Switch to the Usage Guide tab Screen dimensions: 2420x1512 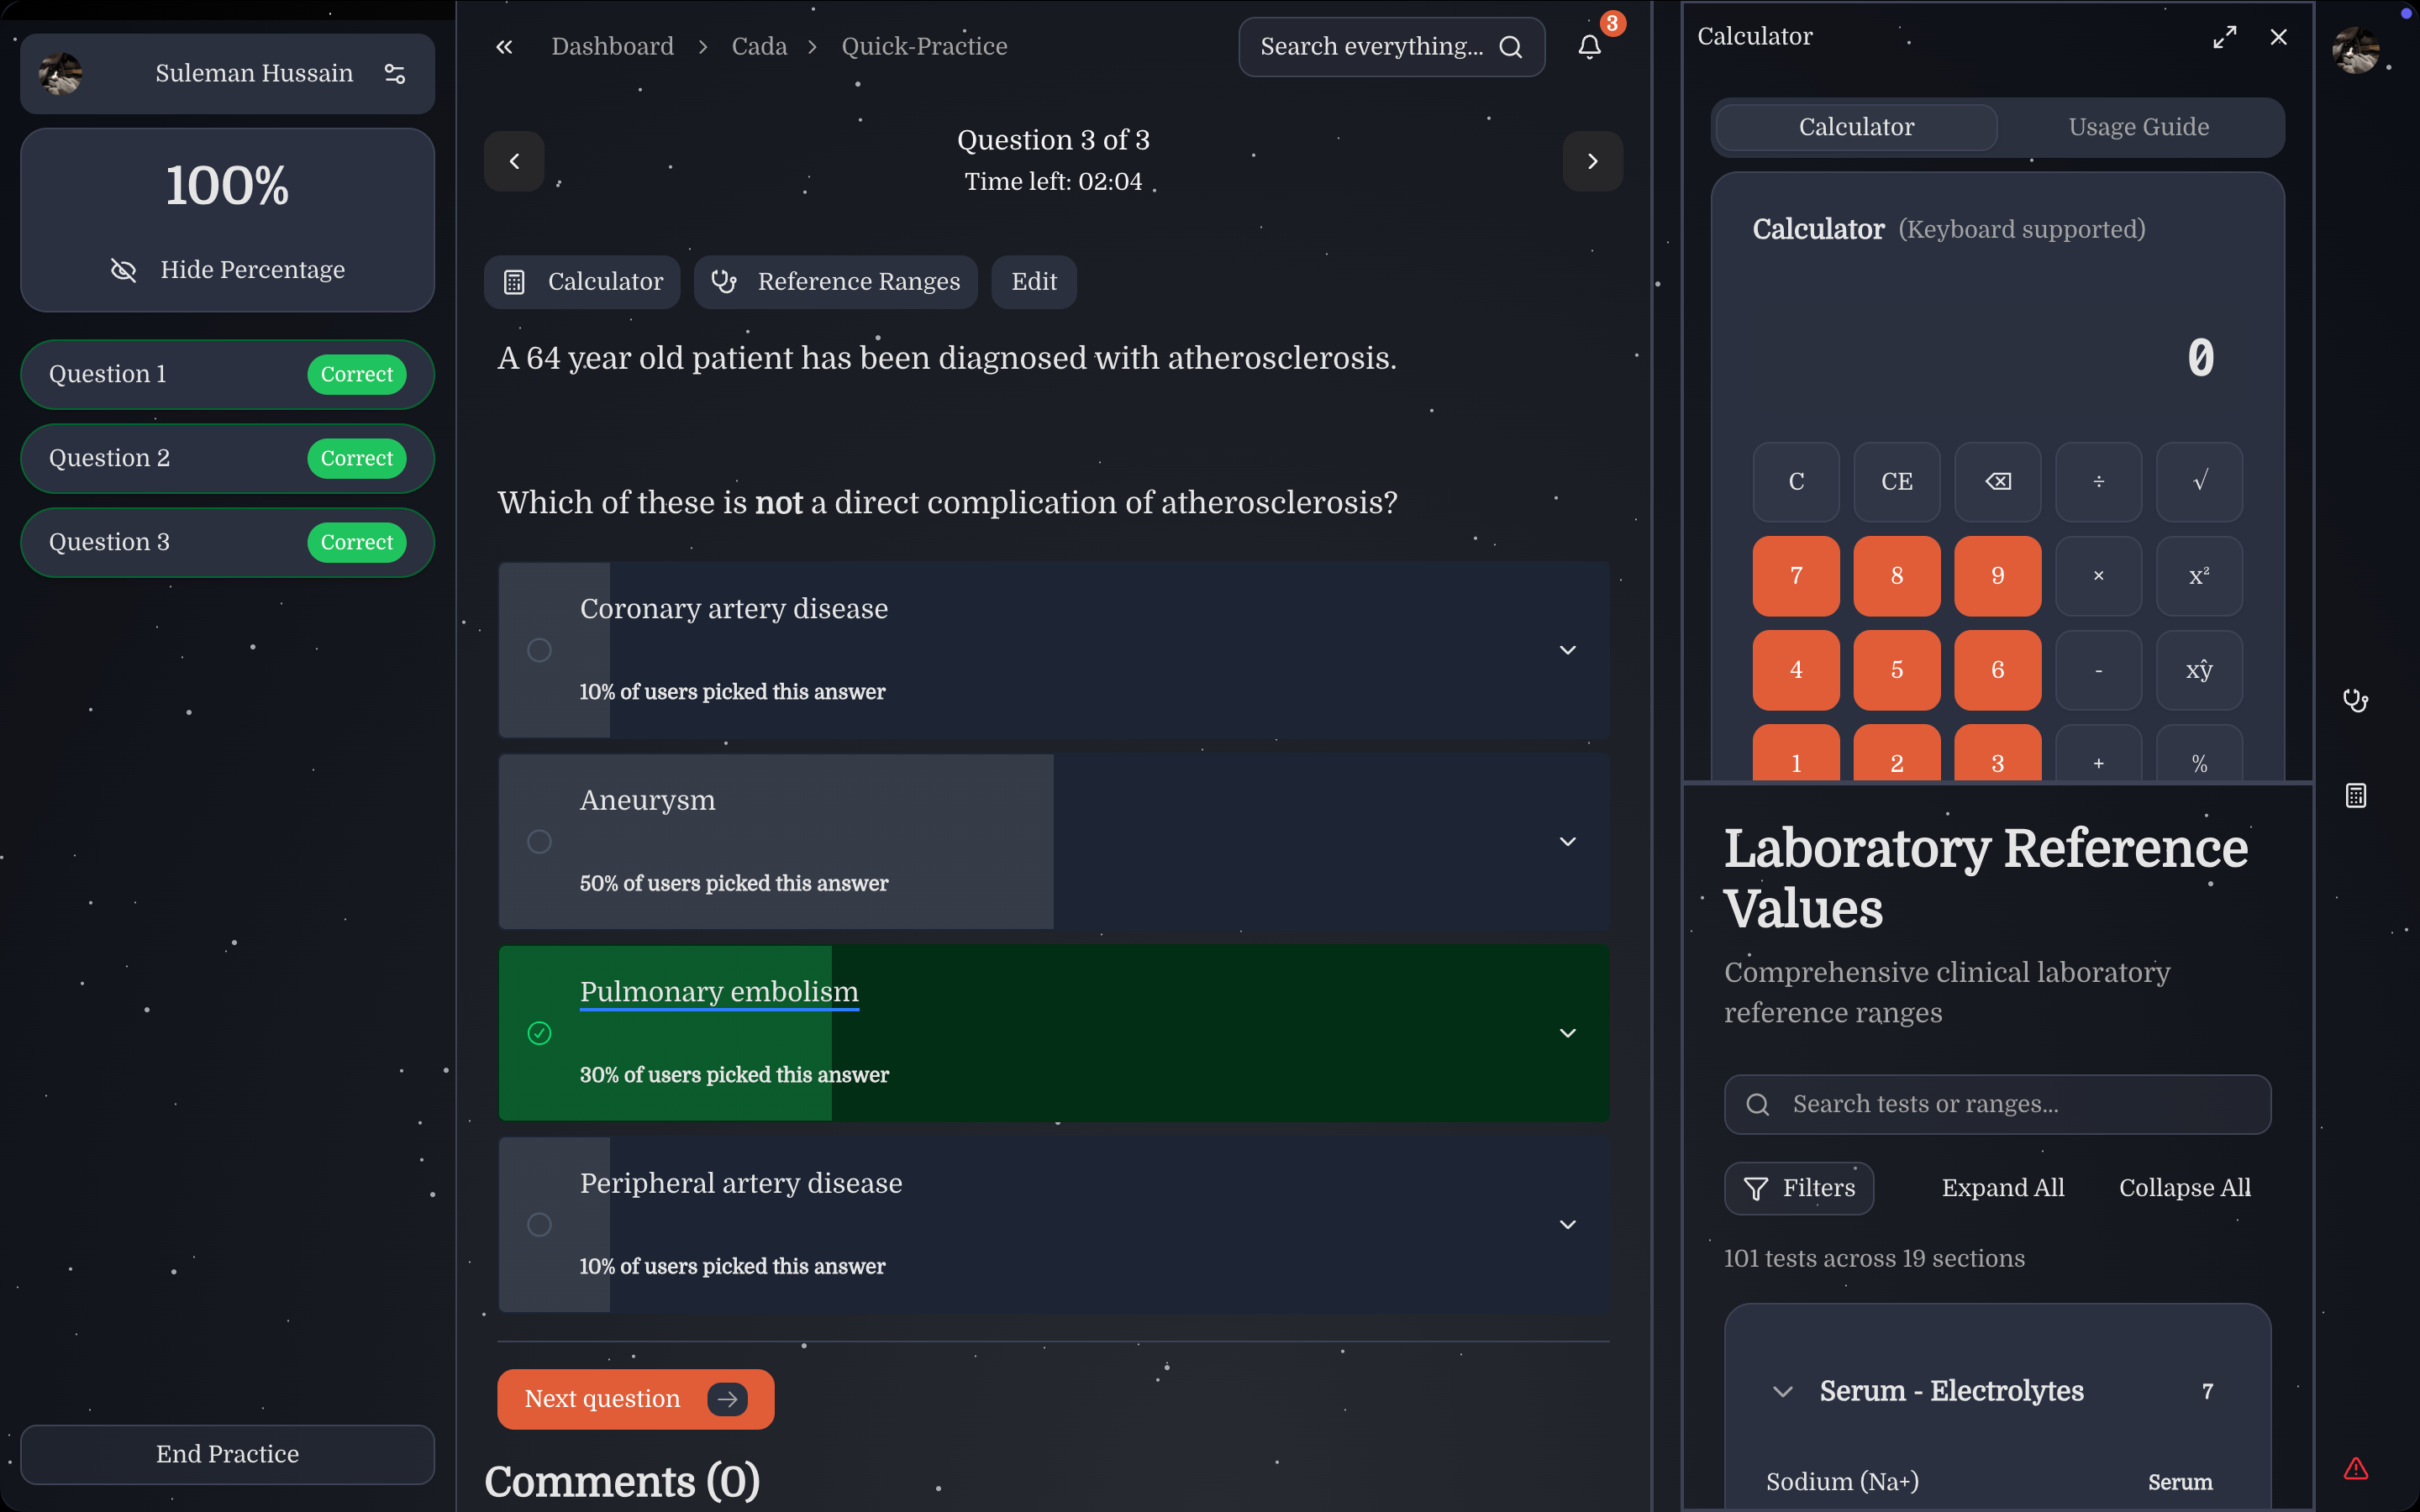(x=2138, y=127)
